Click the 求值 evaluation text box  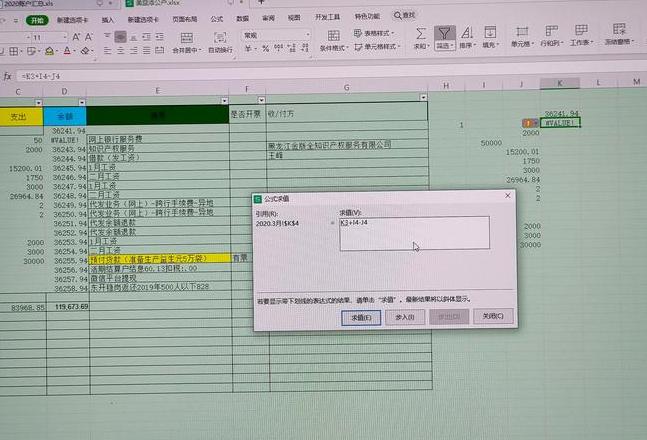pos(415,233)
